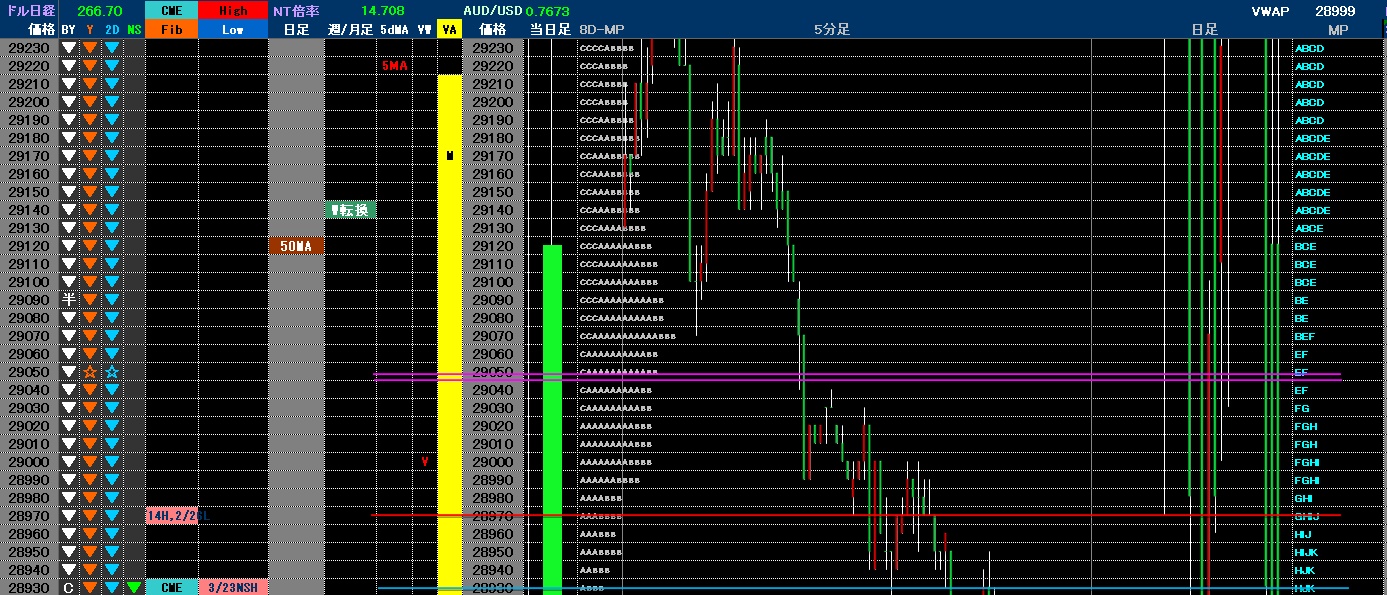Screen dimensions: 1387x595
Task: Click the 0.7673 exchange rate value
Action: pos(548,10)
